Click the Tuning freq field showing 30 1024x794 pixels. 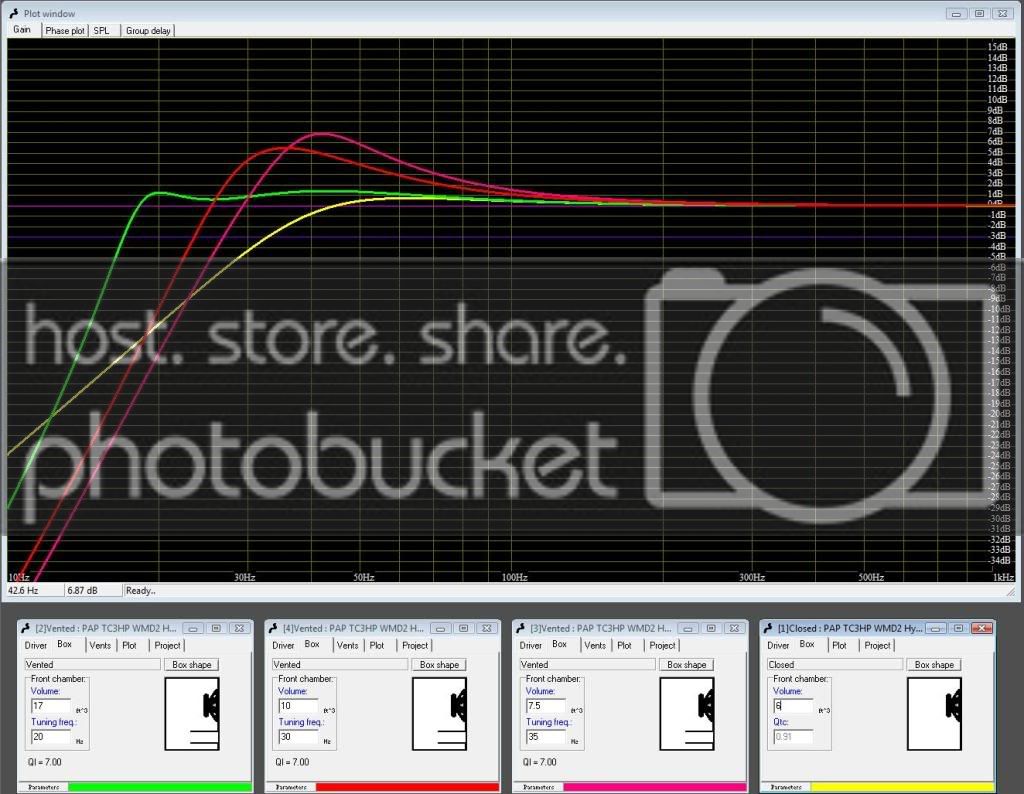[x=298, y=737]
